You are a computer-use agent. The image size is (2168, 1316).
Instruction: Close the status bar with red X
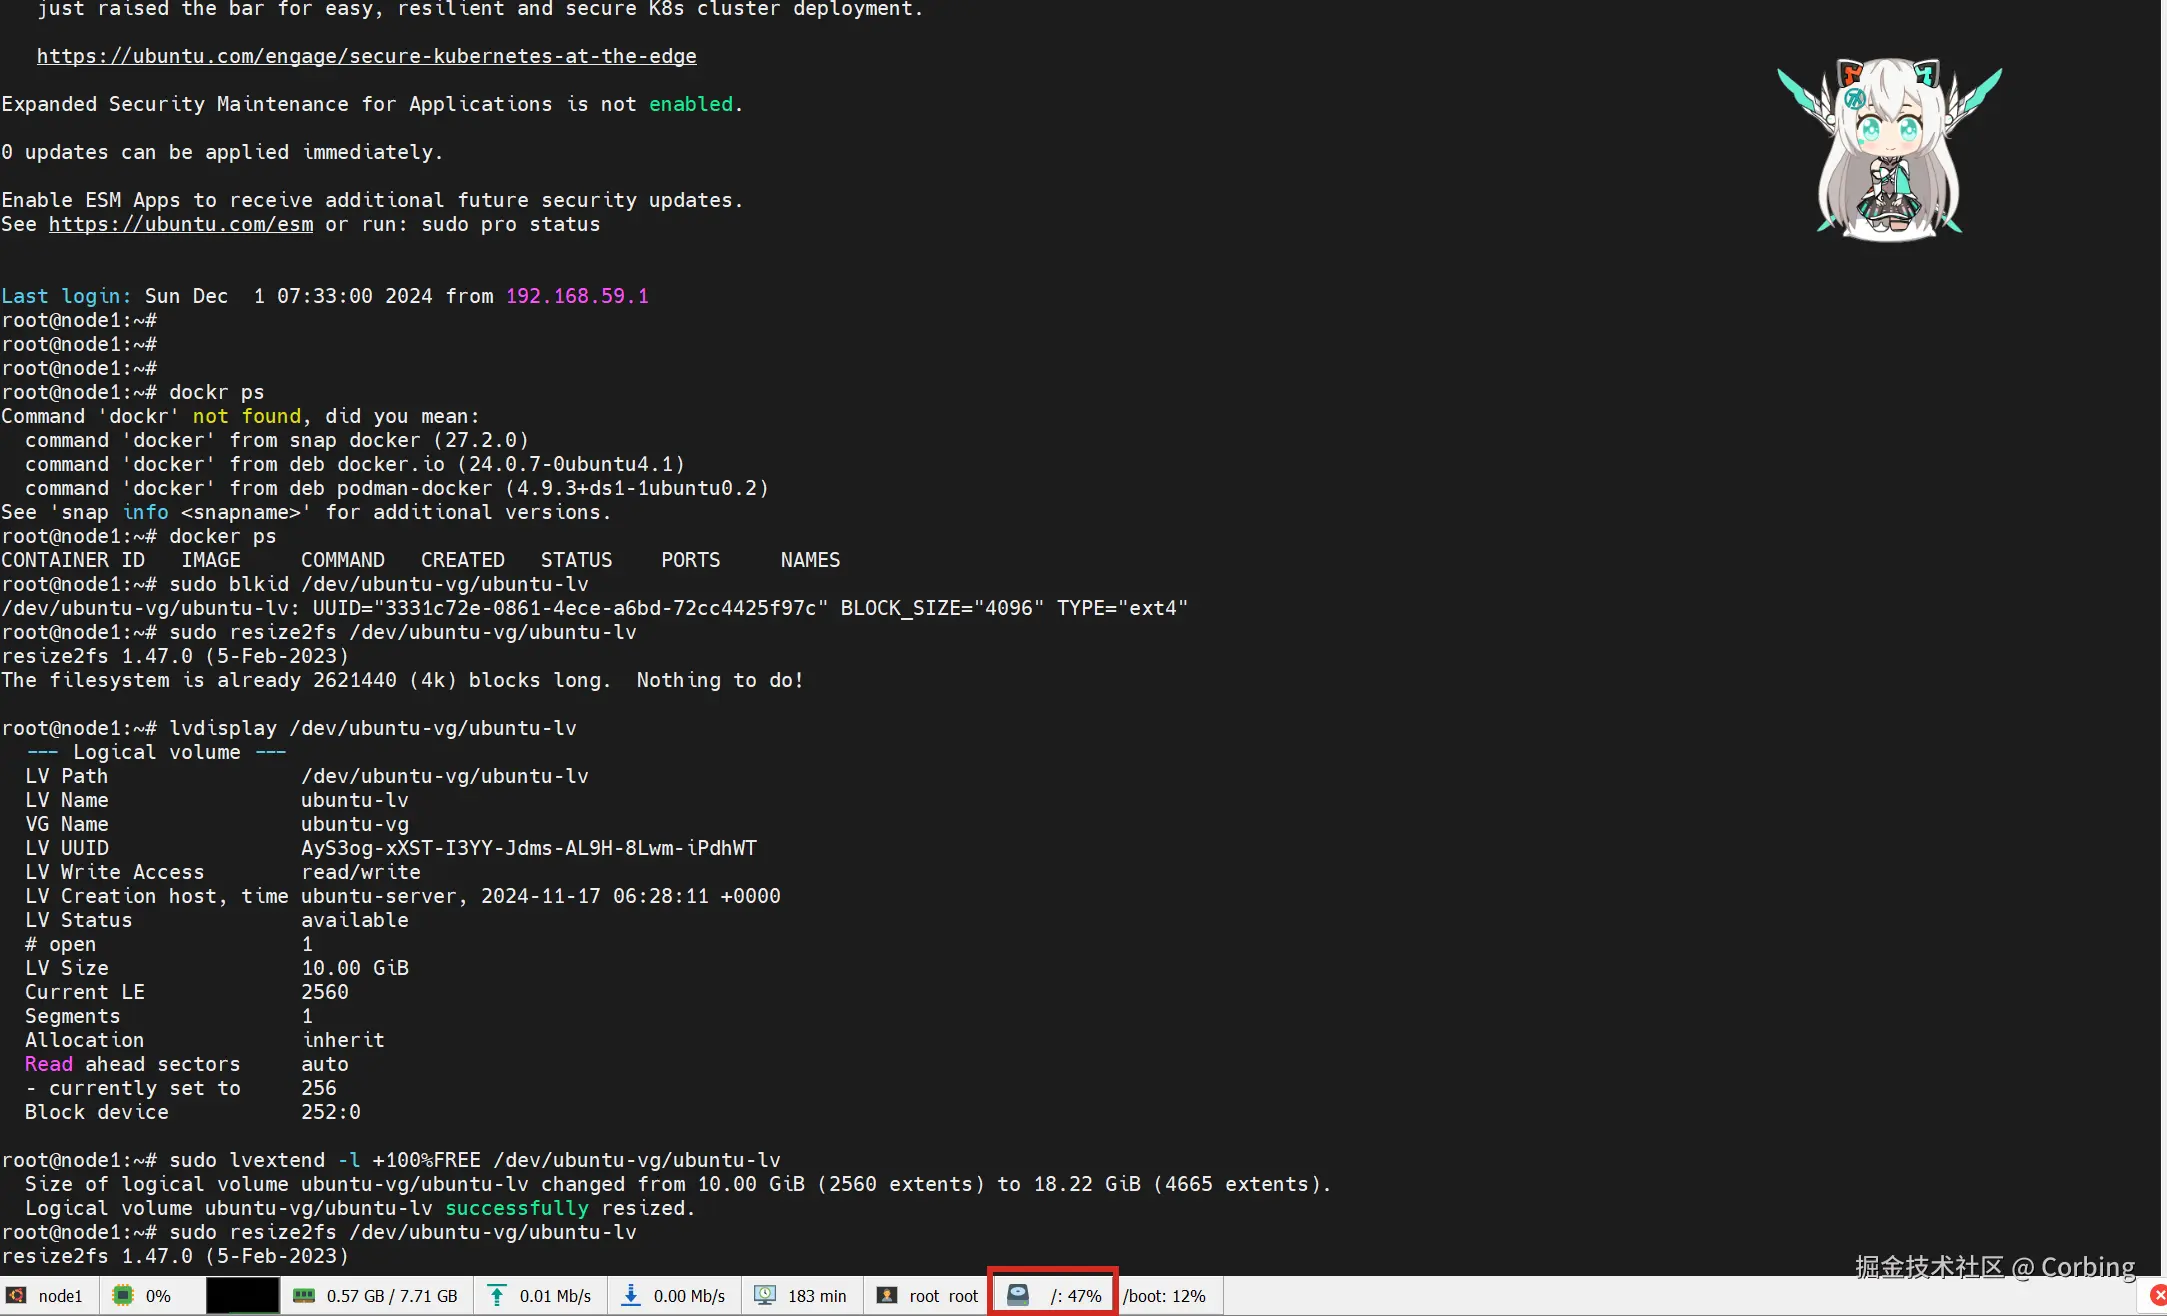pos(2158,1296)
